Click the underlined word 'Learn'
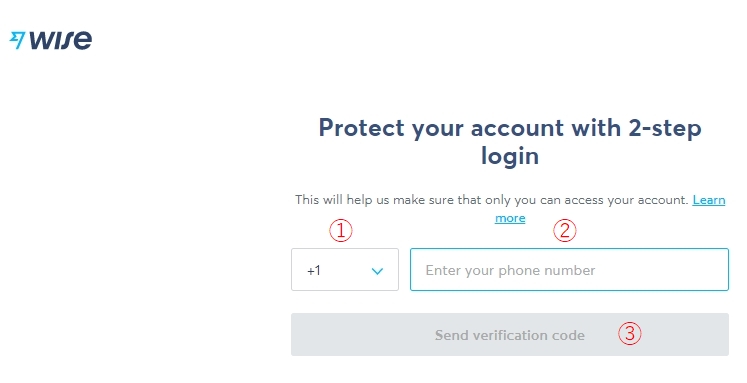Image resolution: width=747 pixels, height=383 pixels. click(709, 200)
